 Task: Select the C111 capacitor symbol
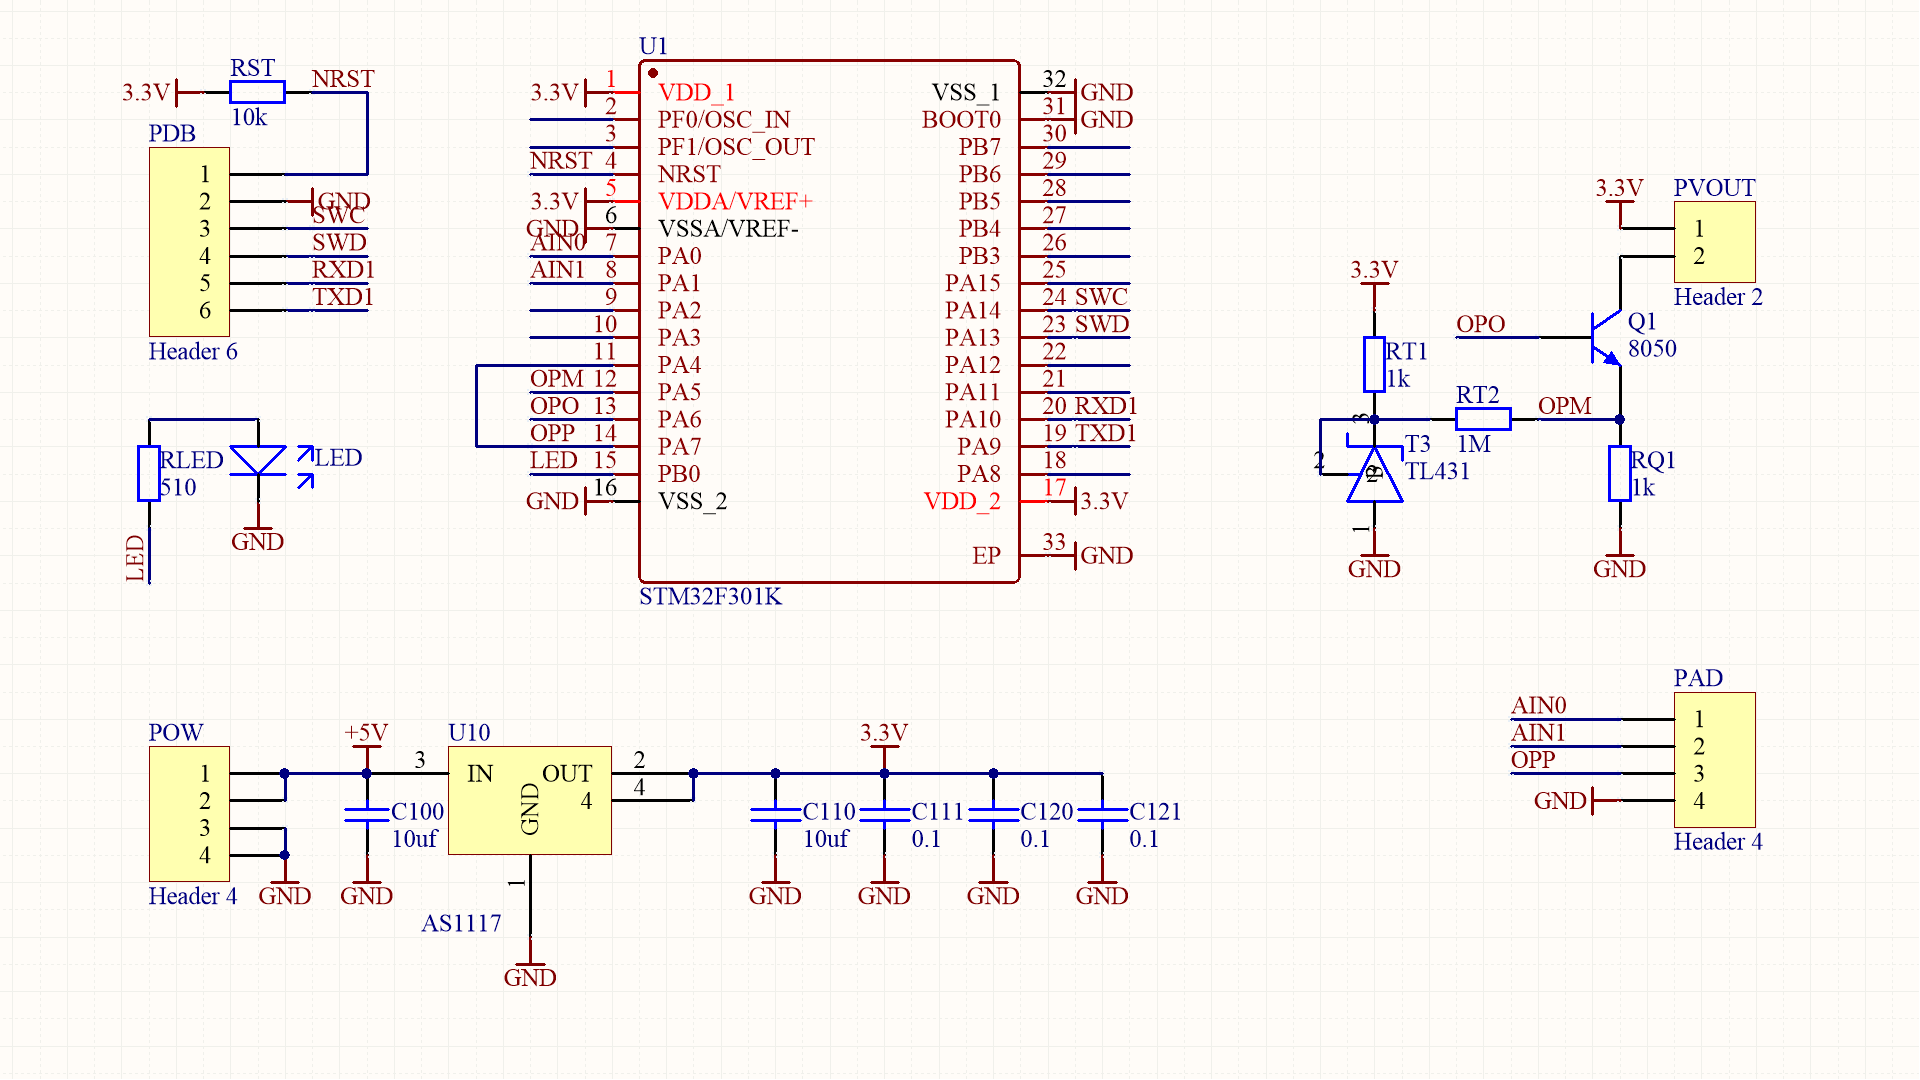pos(884,814)
